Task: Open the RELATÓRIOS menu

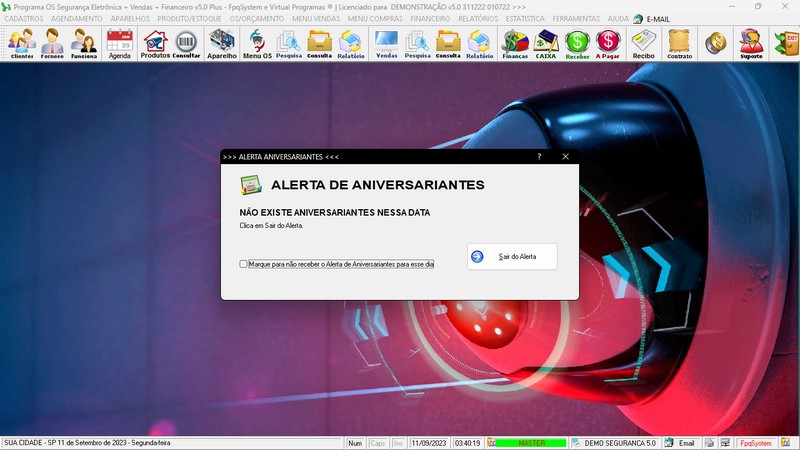Action: (478, 18)
